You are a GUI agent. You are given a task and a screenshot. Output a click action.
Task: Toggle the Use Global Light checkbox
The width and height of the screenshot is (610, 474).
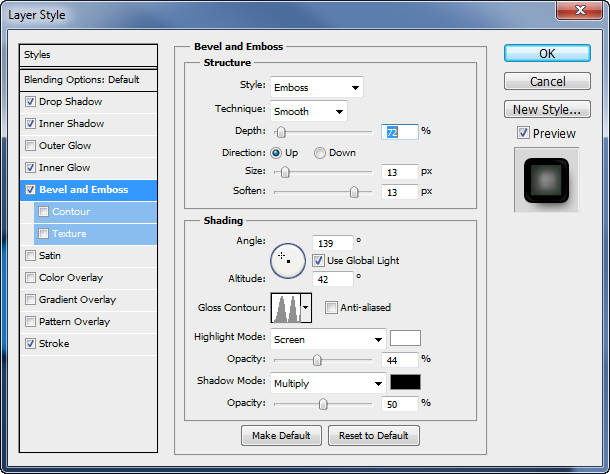pos(318,260)
